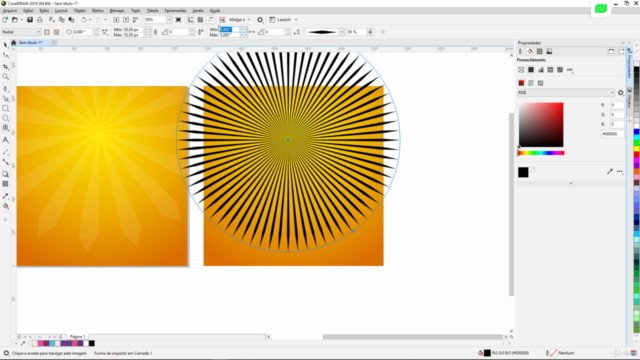Switch to Color palettes mode
Image resolution: width=640 pixels, height=360 pixels.
coord(540,83)
